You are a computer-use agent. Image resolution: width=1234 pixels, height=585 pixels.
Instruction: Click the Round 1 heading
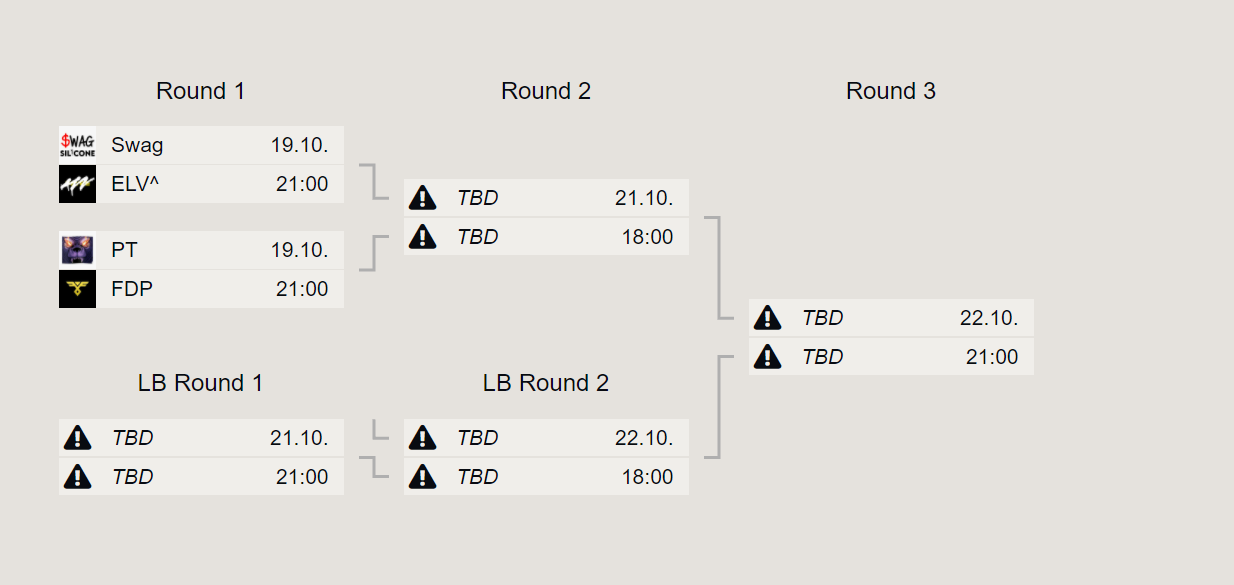[x=201, y=91]
